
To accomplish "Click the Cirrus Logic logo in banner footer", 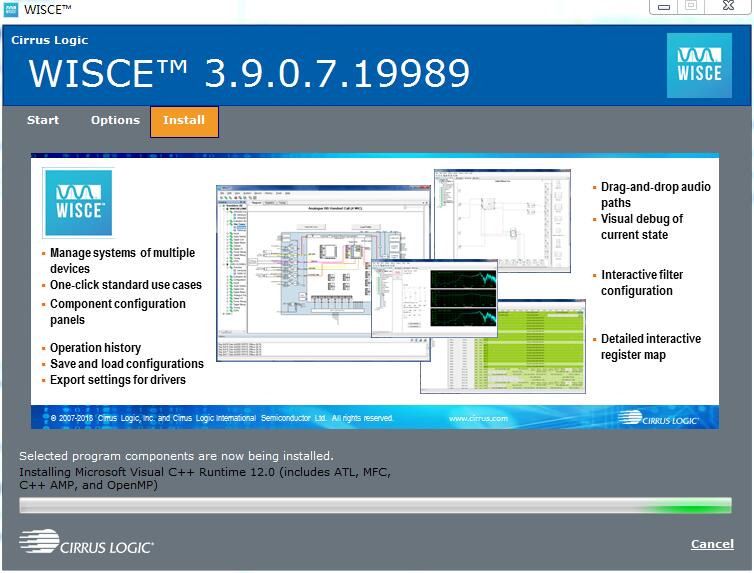I will coord(657,418).
